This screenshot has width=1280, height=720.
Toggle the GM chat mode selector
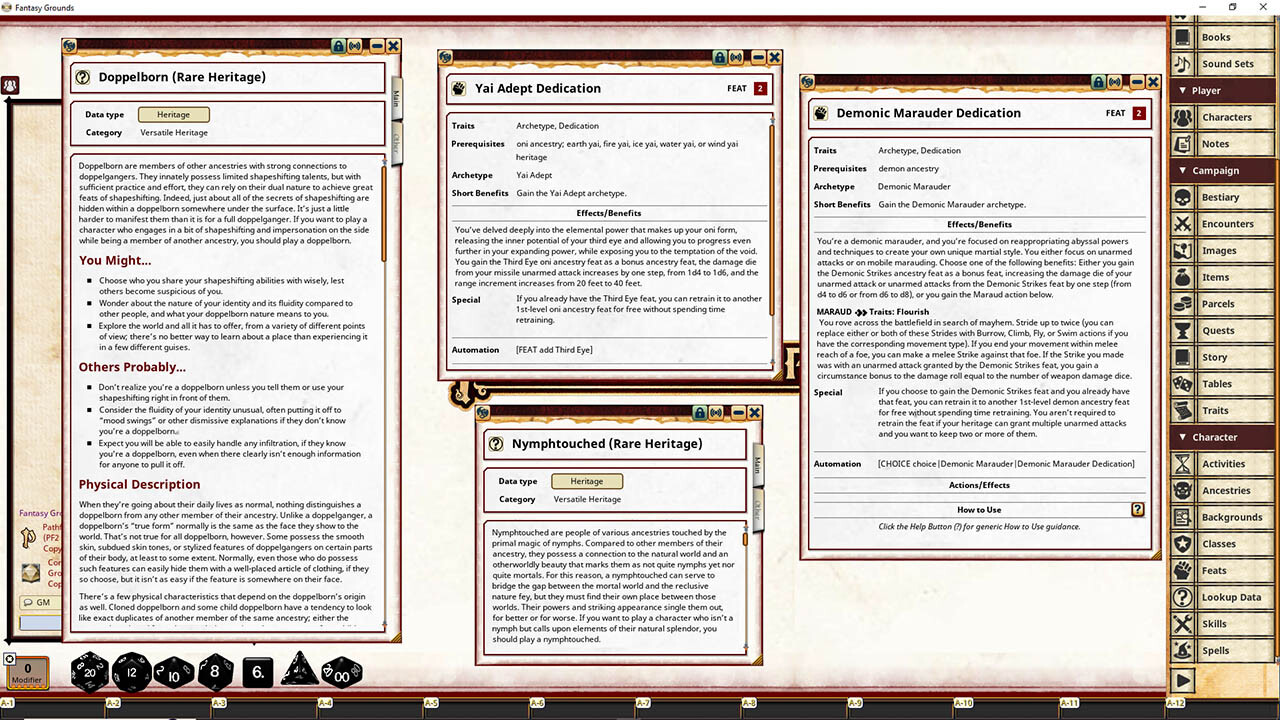click(37, 602)
